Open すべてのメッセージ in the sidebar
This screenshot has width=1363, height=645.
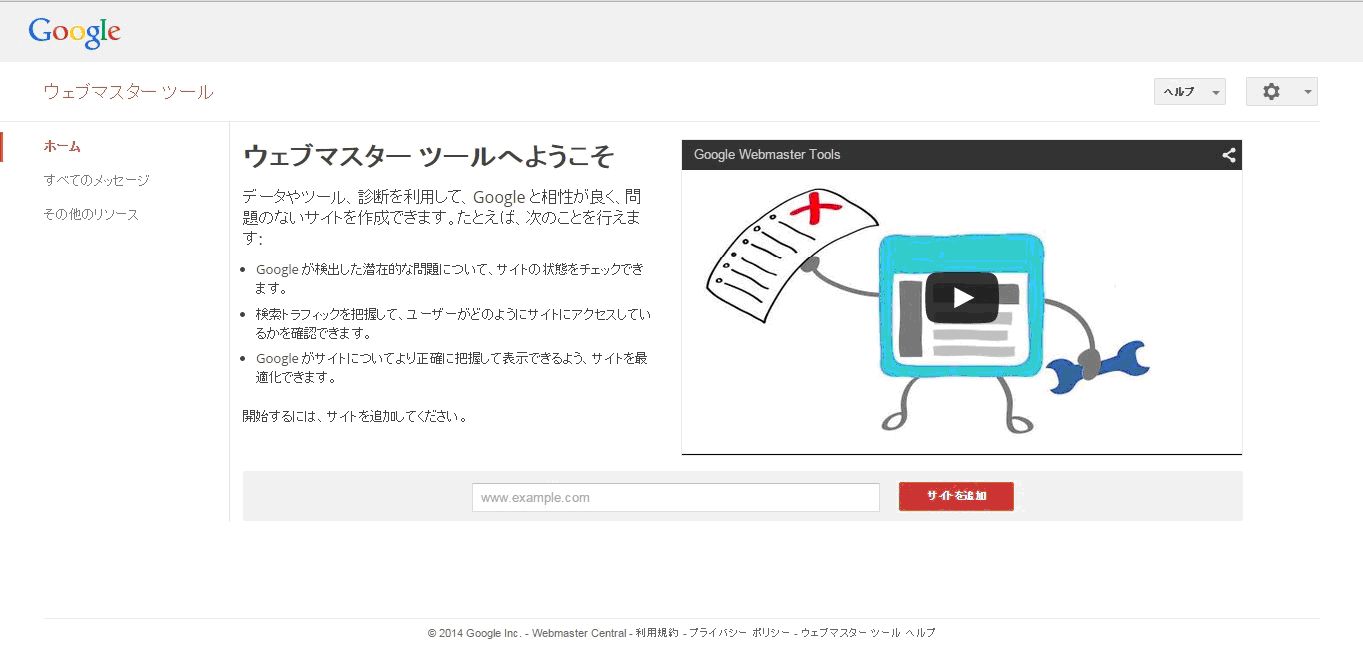(x=96, y=180)
